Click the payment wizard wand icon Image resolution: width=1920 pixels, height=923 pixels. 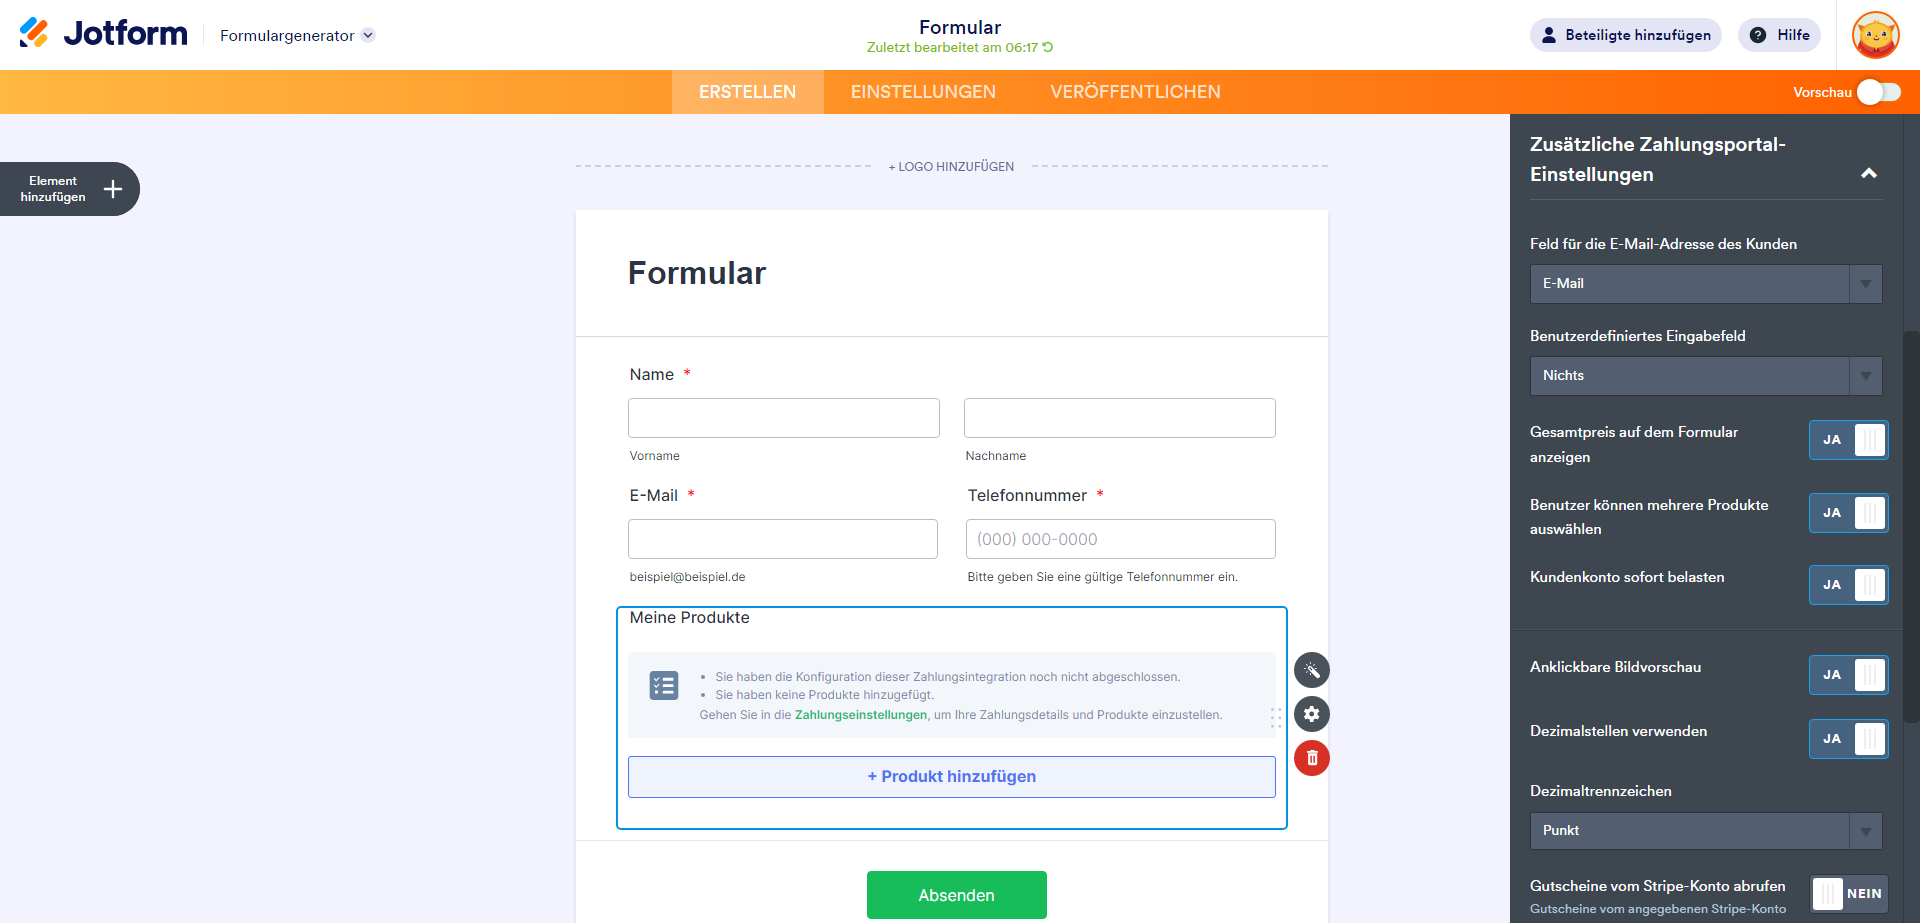(x=1312, y=670)
